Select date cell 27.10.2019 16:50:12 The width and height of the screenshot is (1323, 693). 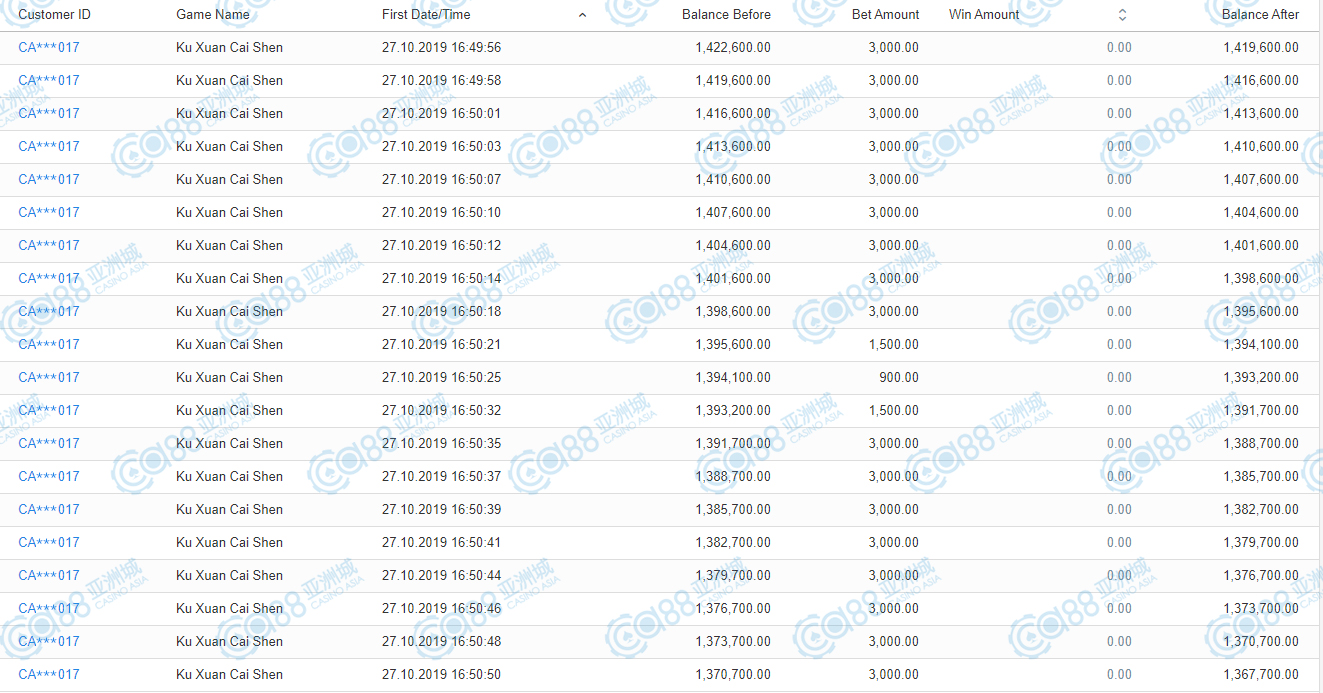pos(441,246)
